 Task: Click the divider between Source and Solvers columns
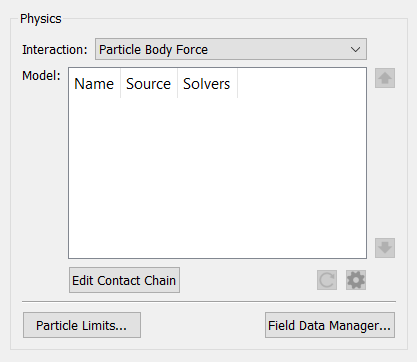click(178, 83)
